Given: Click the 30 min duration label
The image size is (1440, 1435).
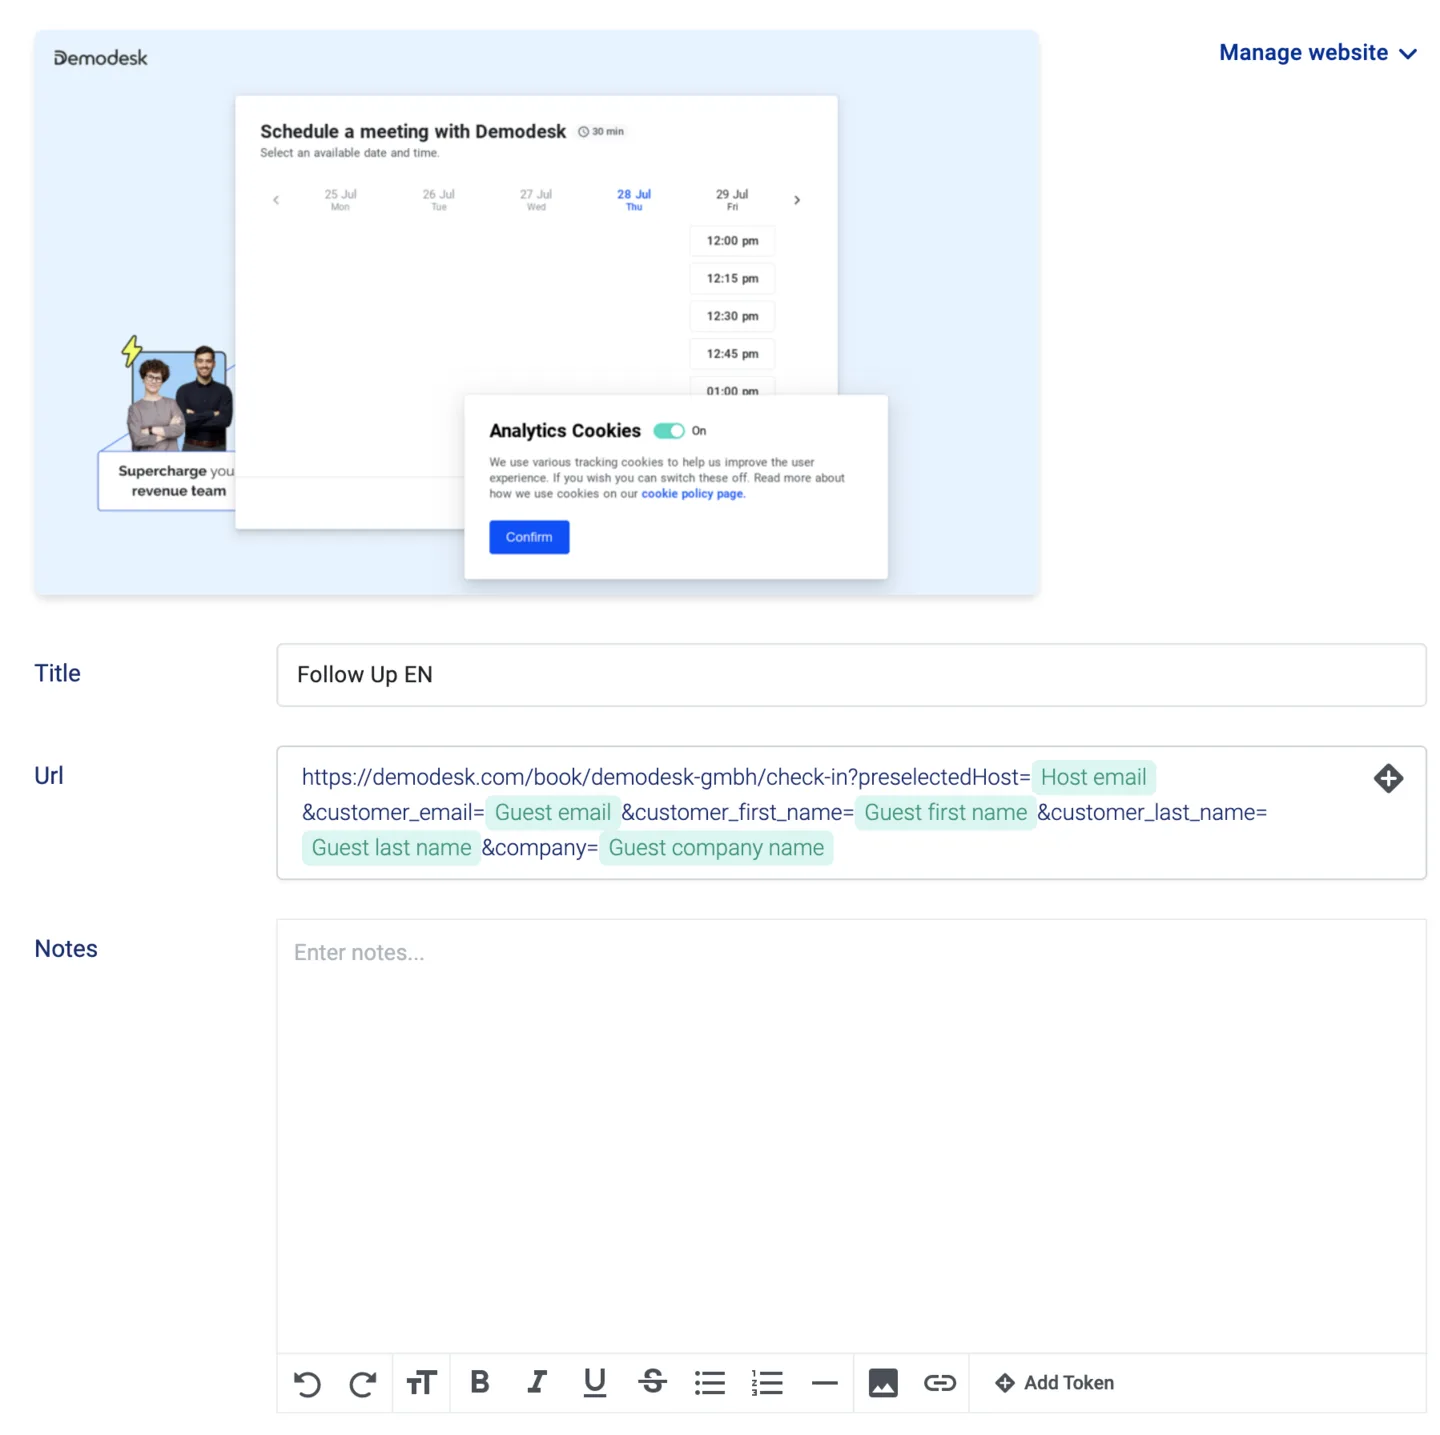Looking at the screenshot, I should [601, 132].
